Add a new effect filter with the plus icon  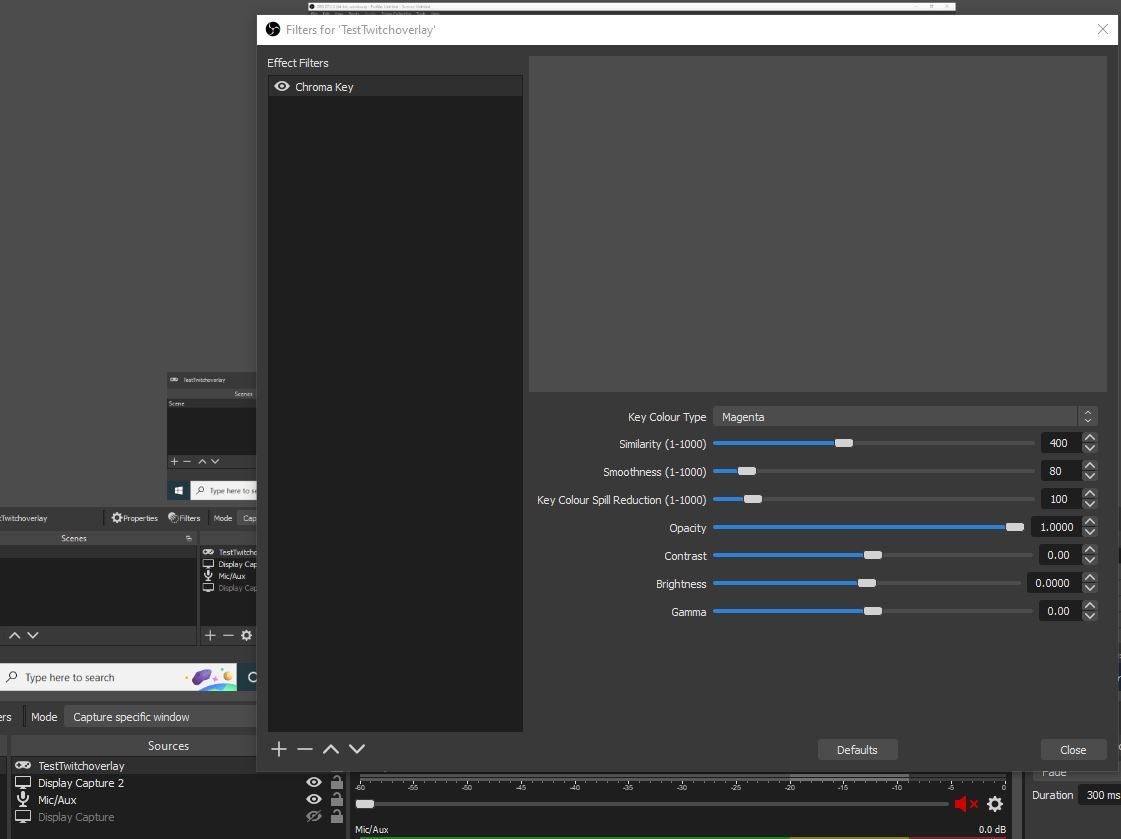(279, 748)
